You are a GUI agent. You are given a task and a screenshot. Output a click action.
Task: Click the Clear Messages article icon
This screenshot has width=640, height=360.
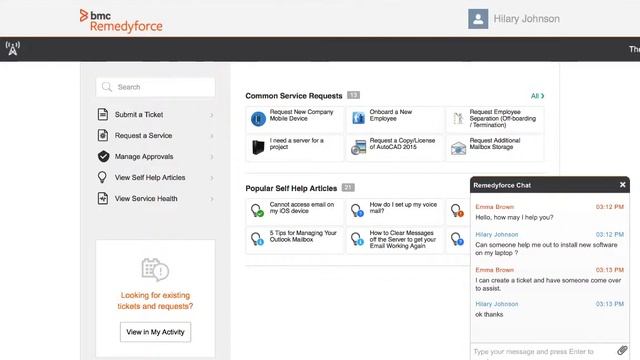coord(357,239)
